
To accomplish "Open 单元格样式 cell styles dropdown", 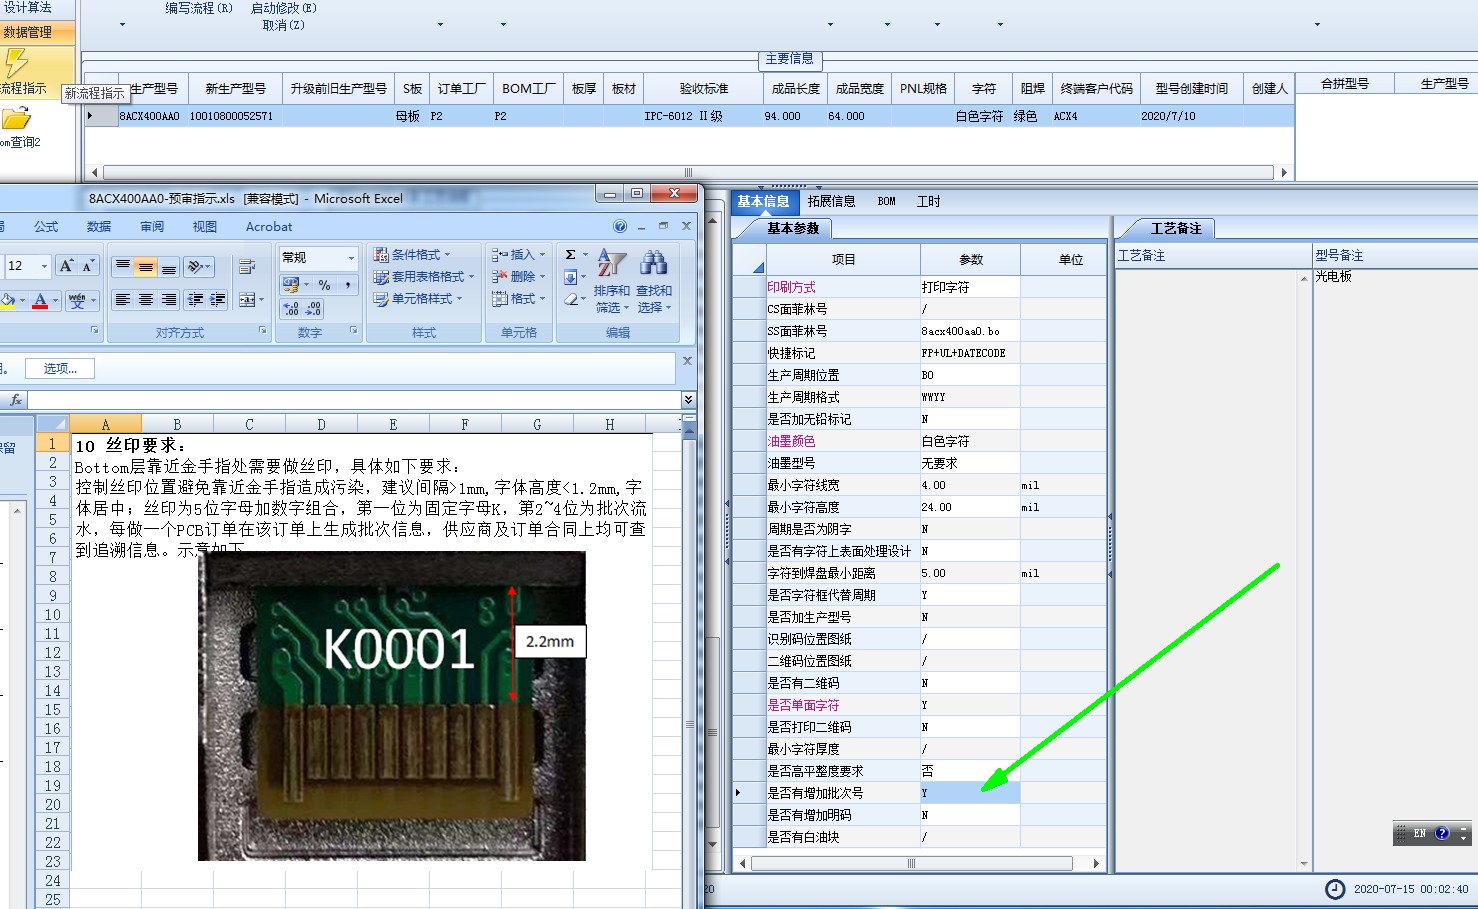I will tap(418, 299).
